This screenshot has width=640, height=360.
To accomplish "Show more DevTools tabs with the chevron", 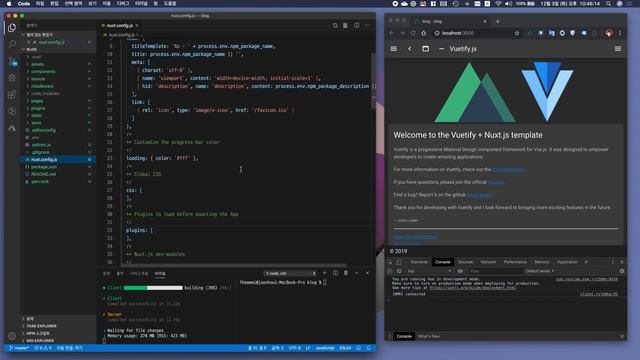I will click(x=586, y=262).
